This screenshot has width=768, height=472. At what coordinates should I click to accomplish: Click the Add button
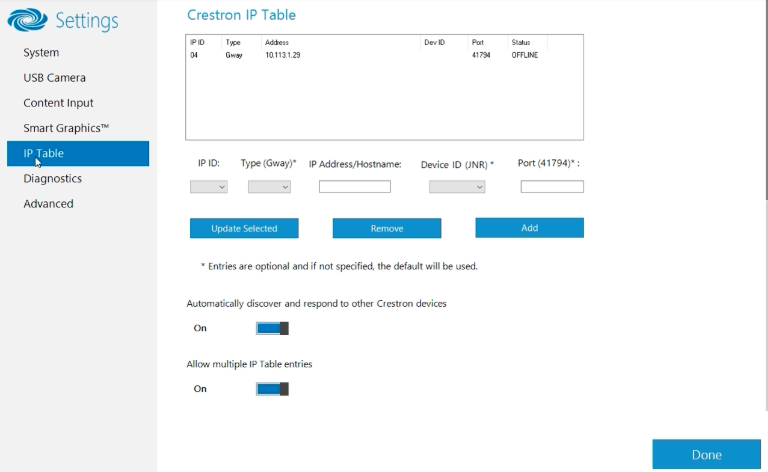(529, 228)
